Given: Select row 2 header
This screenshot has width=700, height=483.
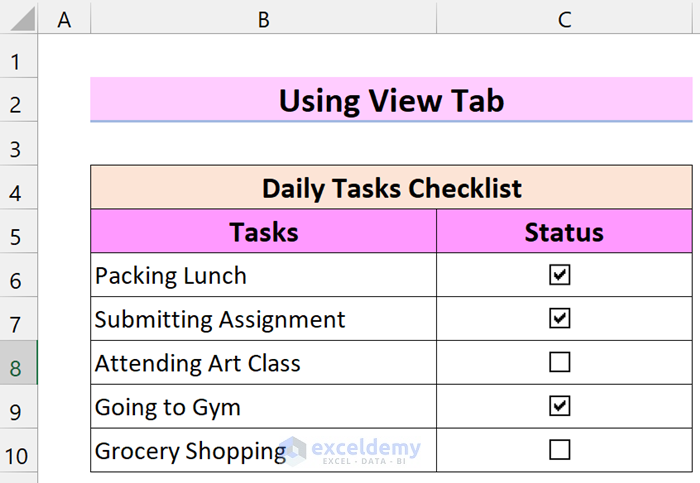Looking at the screenshot, I should 17,101.
